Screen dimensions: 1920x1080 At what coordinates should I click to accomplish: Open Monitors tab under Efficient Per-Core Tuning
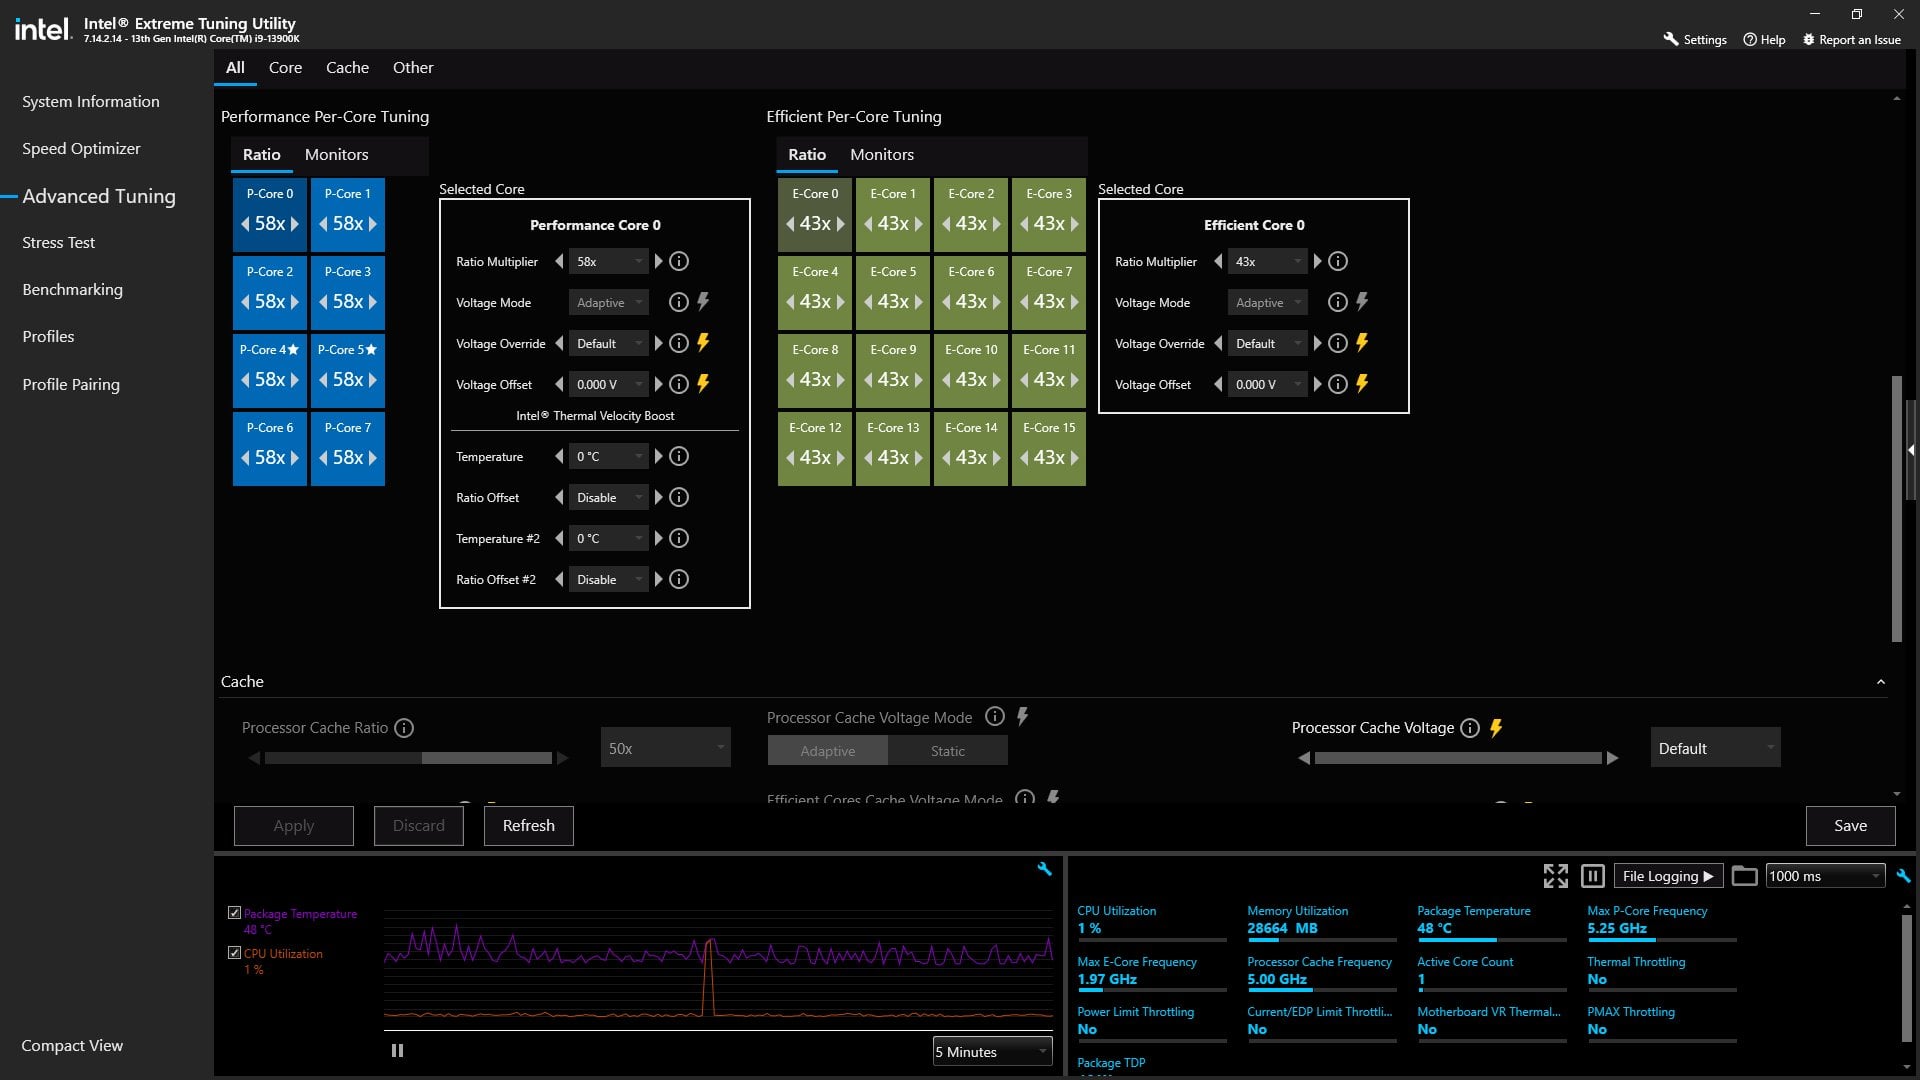(x=882, y=155)
